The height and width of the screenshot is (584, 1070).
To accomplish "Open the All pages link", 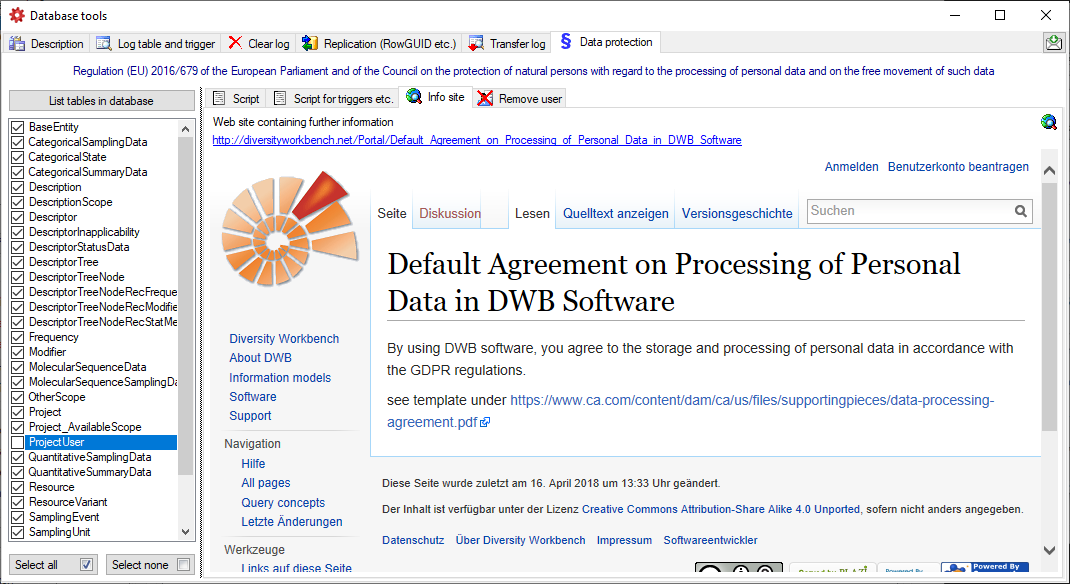I will click(265, 483).
